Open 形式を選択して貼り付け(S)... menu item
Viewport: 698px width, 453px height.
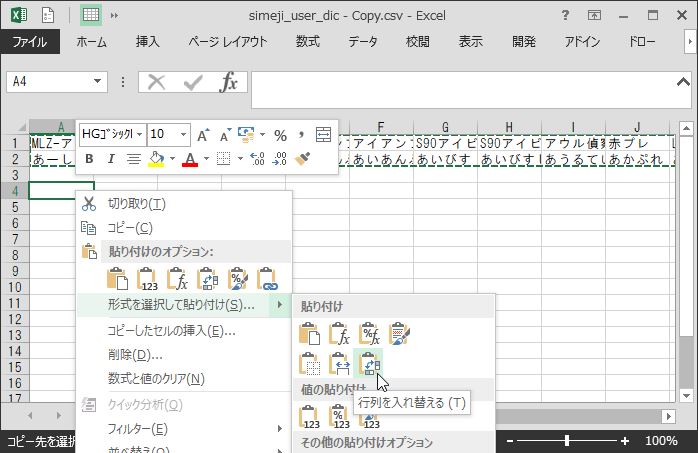pyautogui.click(x=184, y=305)
